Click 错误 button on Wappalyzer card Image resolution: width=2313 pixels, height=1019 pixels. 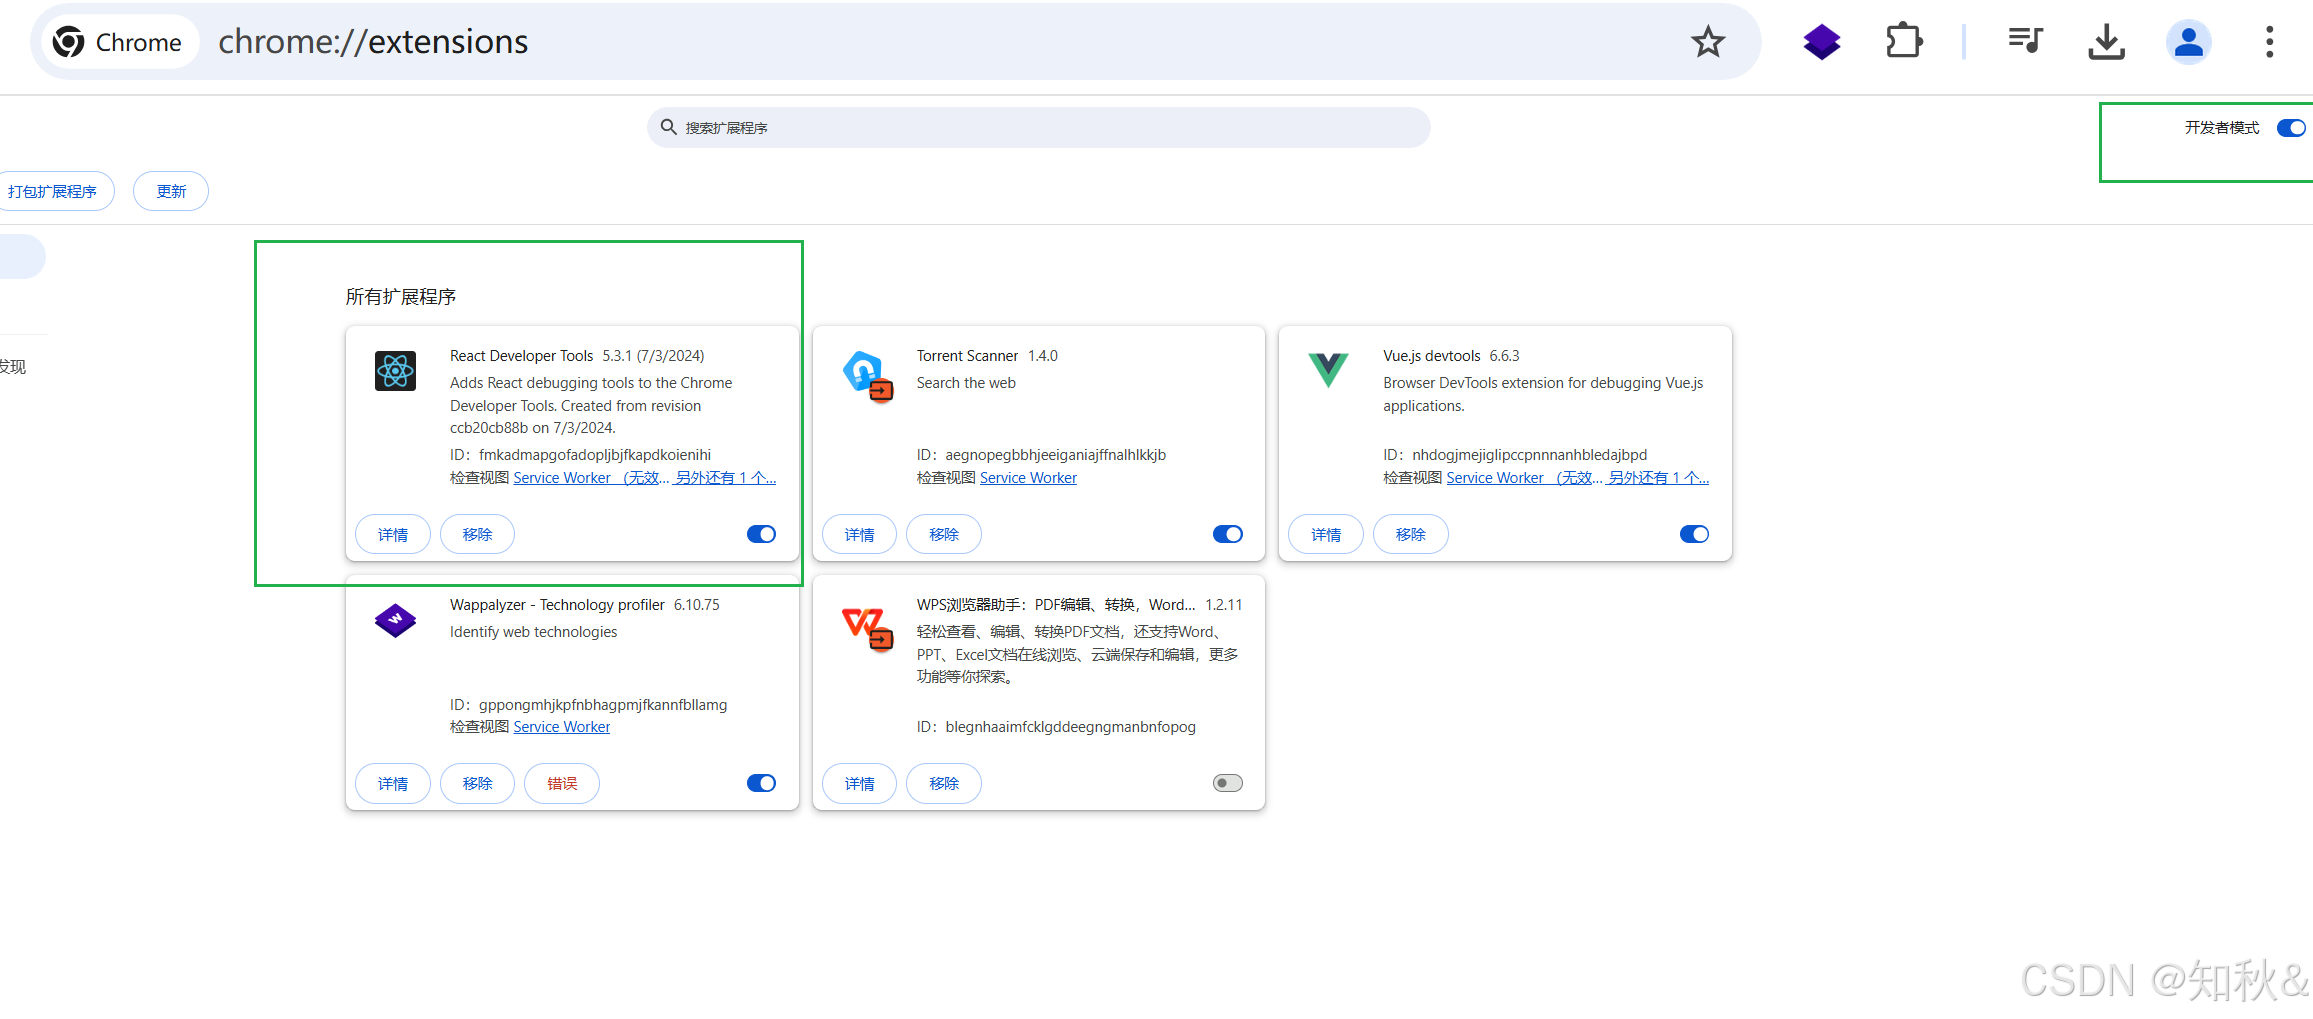[x=562, y=783]
